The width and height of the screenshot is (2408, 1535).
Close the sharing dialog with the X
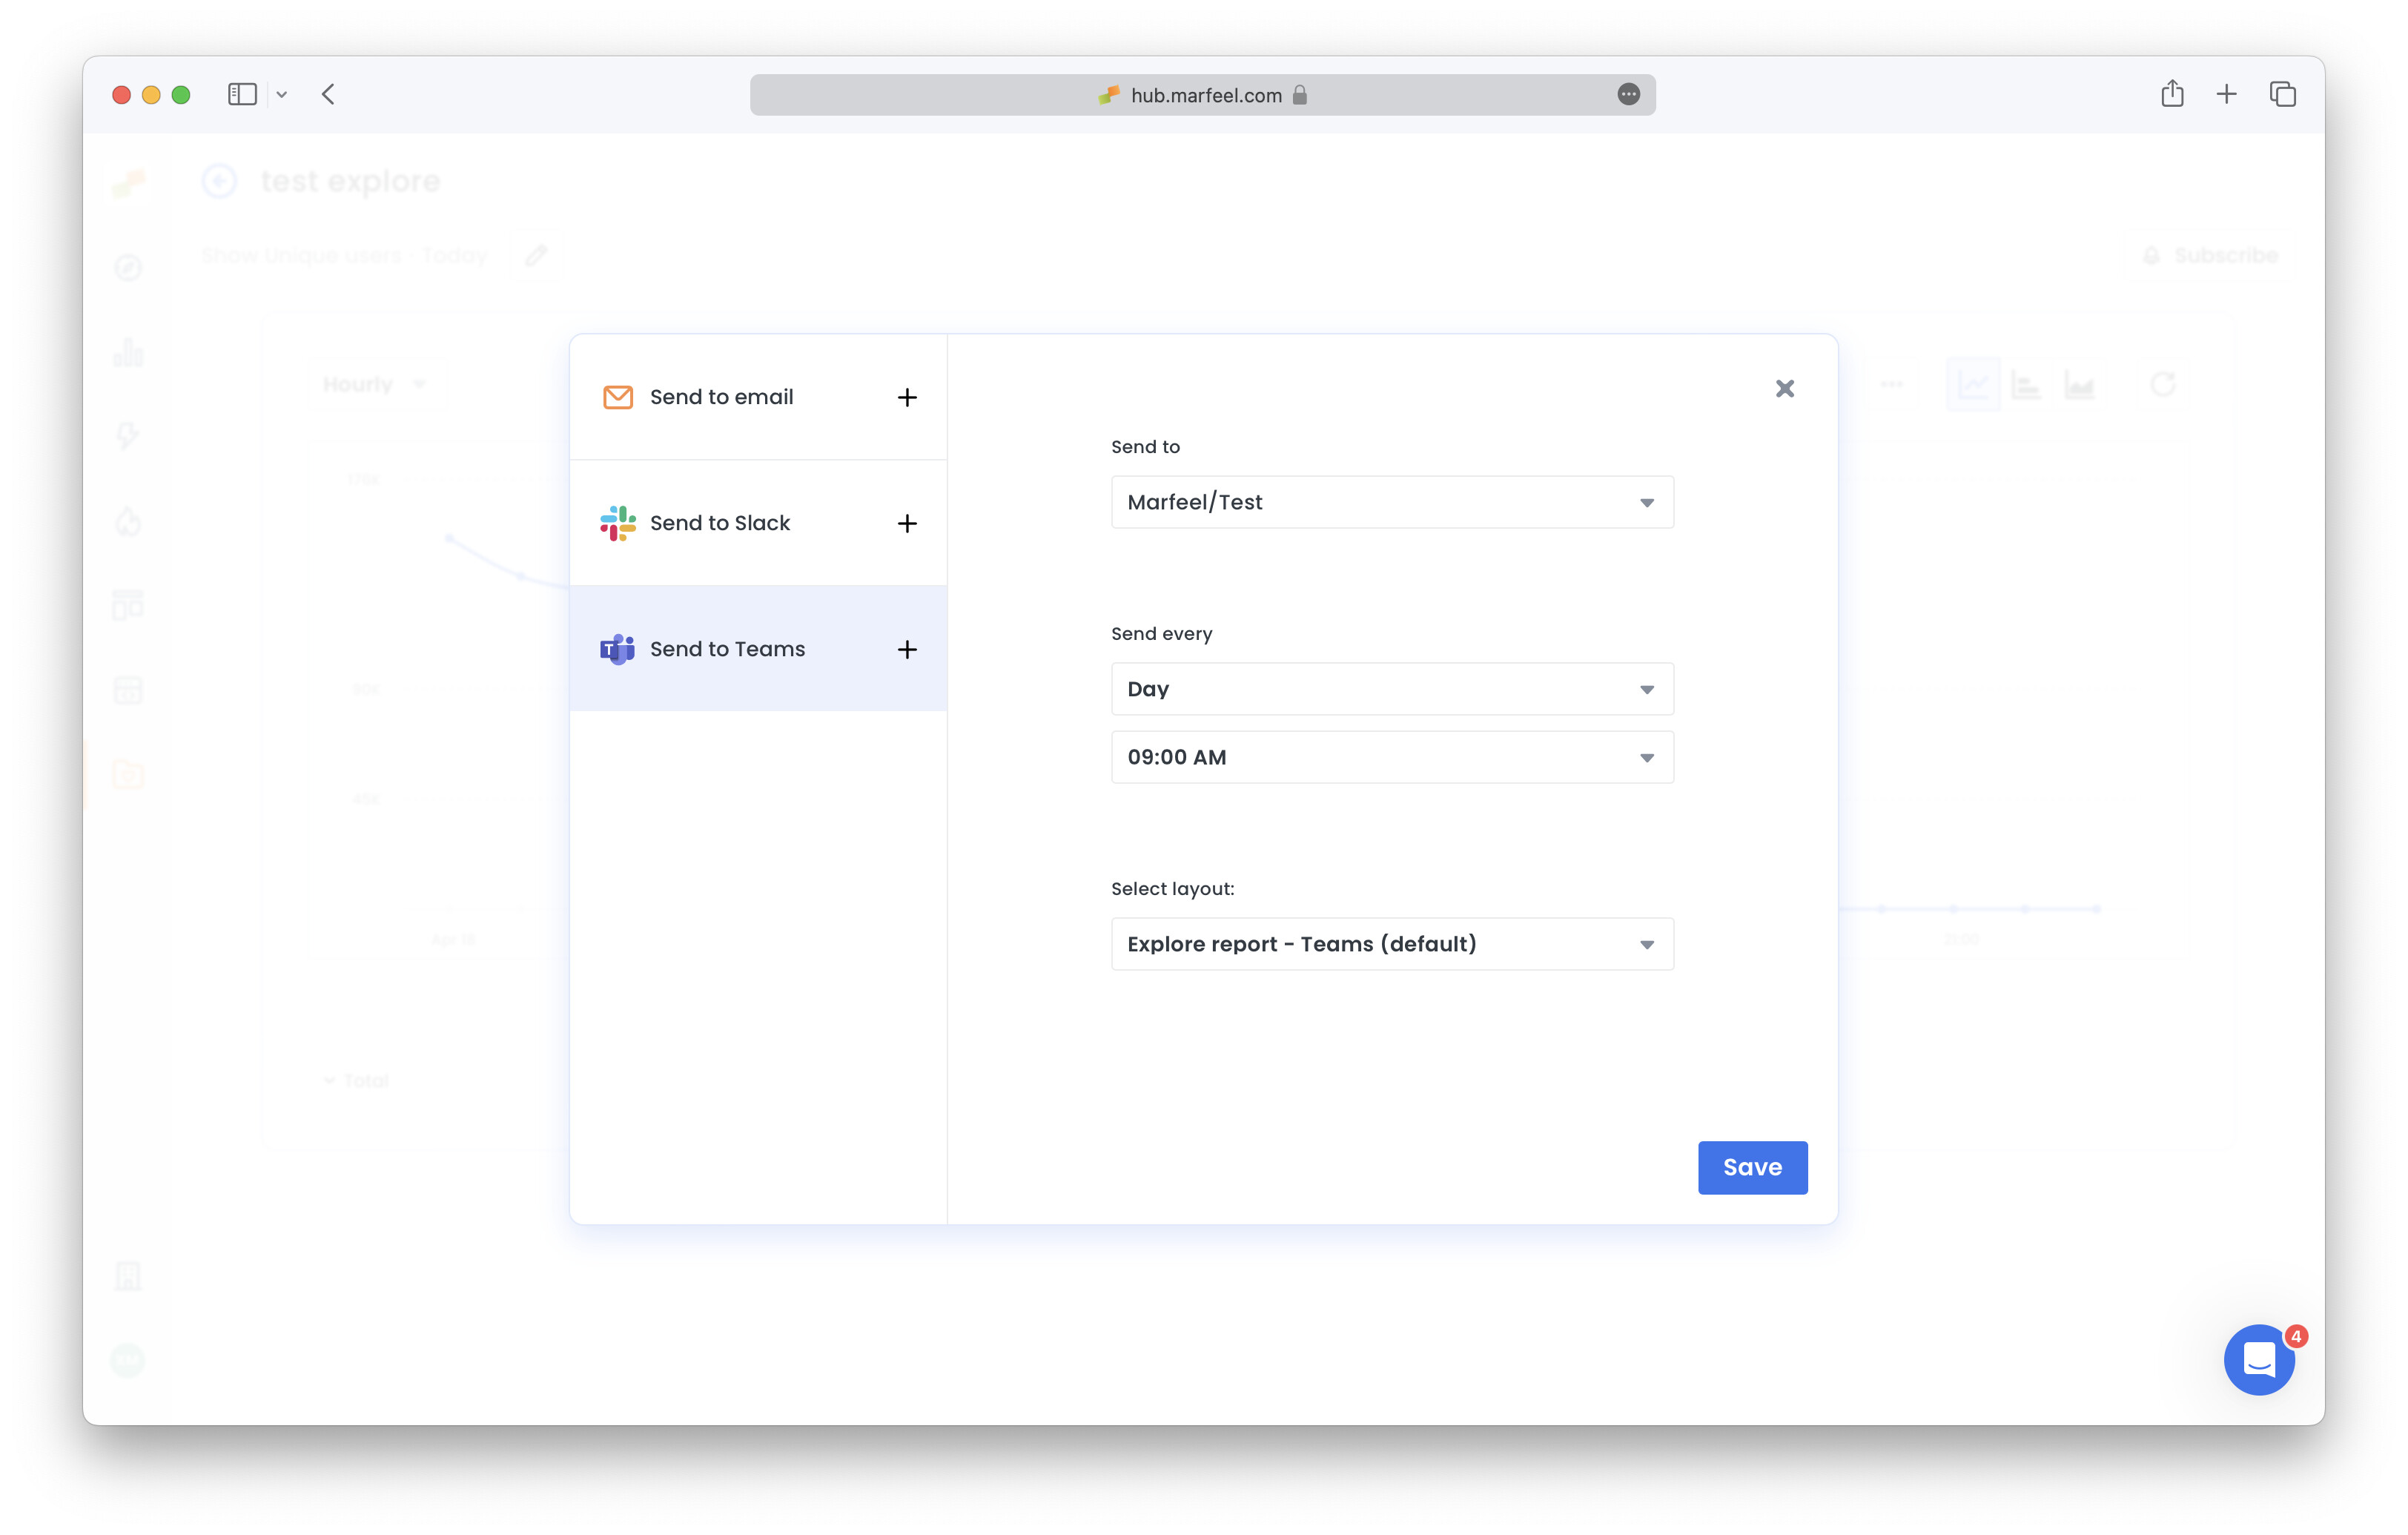(x=1785, y=388)
